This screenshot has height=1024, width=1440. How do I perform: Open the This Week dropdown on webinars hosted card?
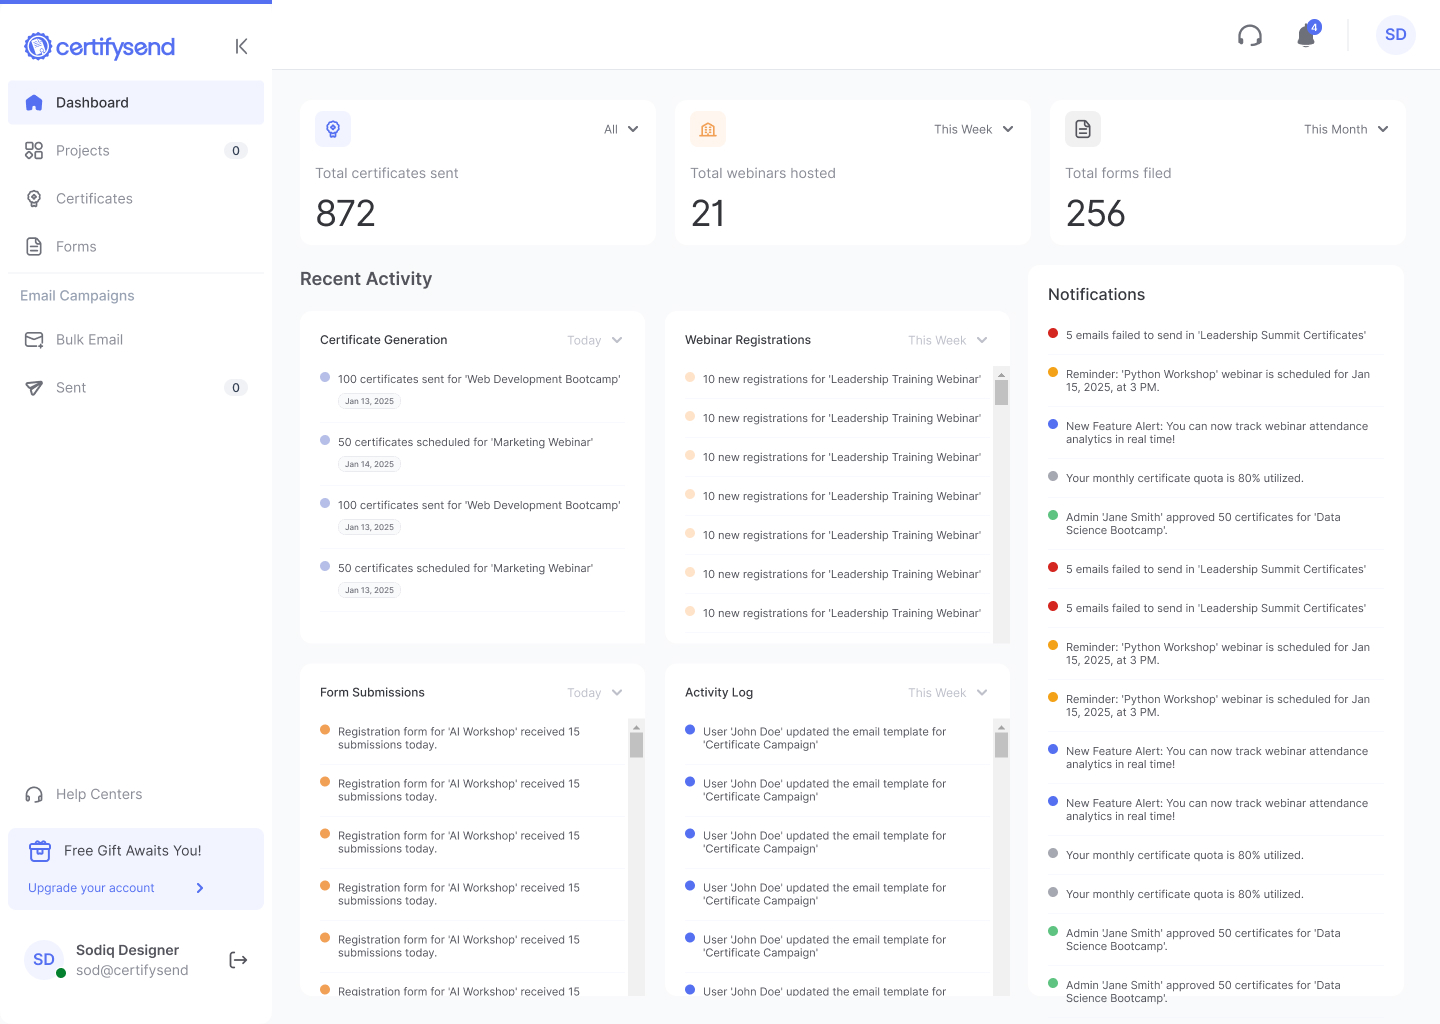pyautogui.click(x=974, y=129)
